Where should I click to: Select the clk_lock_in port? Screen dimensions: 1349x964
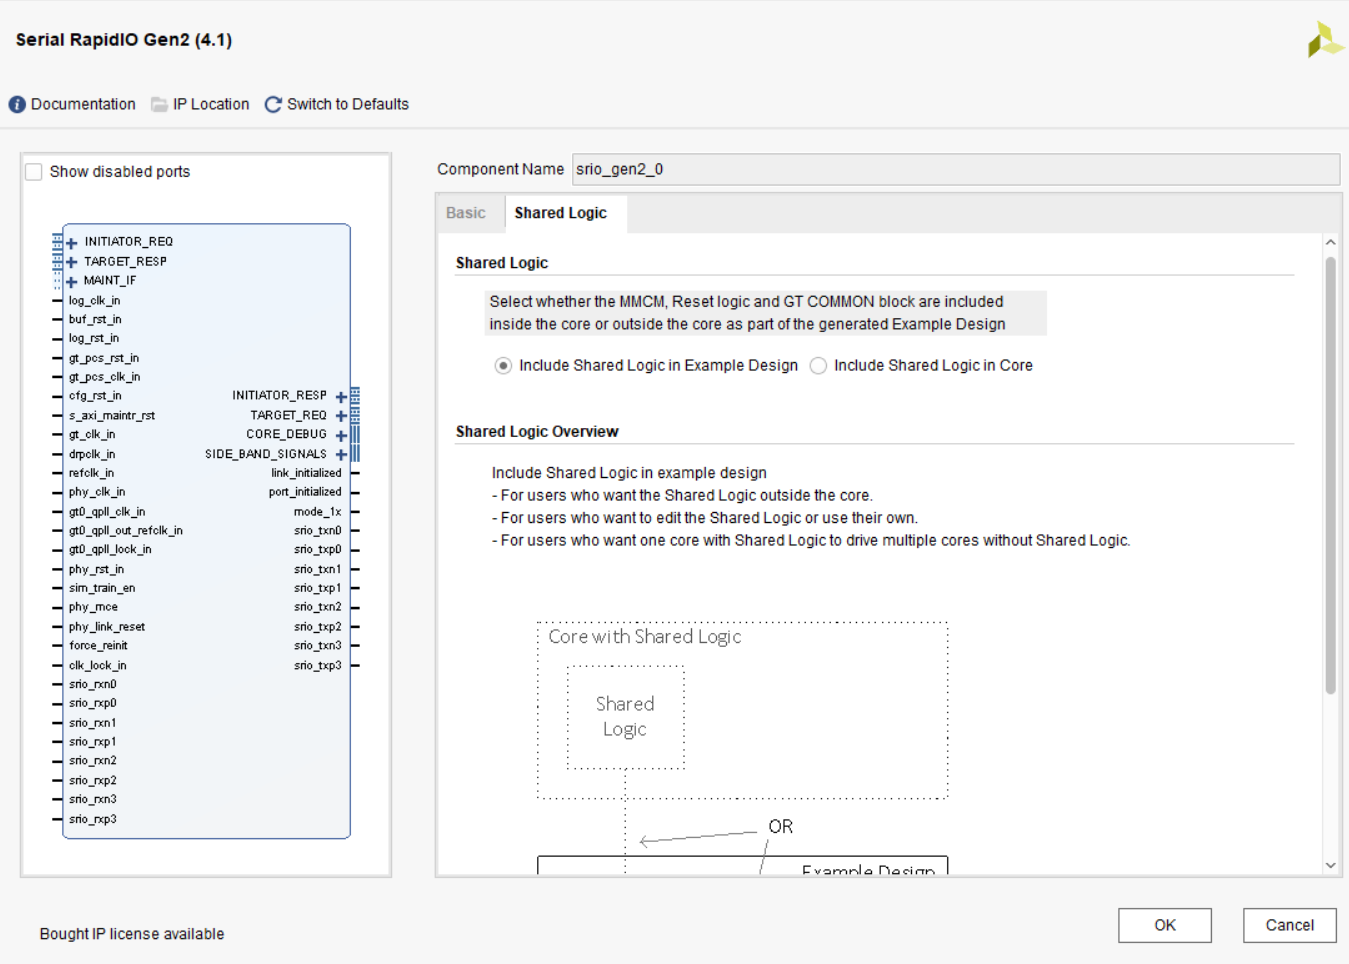point(98,665)
